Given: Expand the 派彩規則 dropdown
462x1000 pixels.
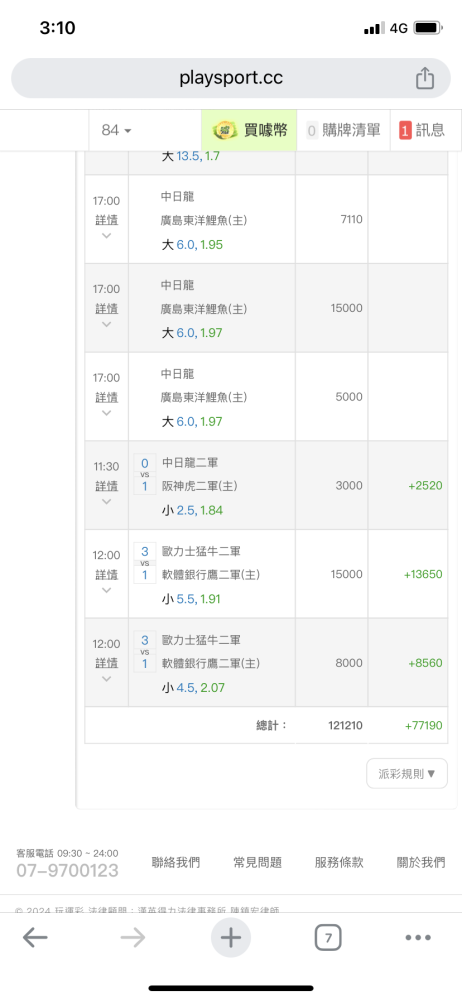Looking at the screenshot, I should [407, 774].
